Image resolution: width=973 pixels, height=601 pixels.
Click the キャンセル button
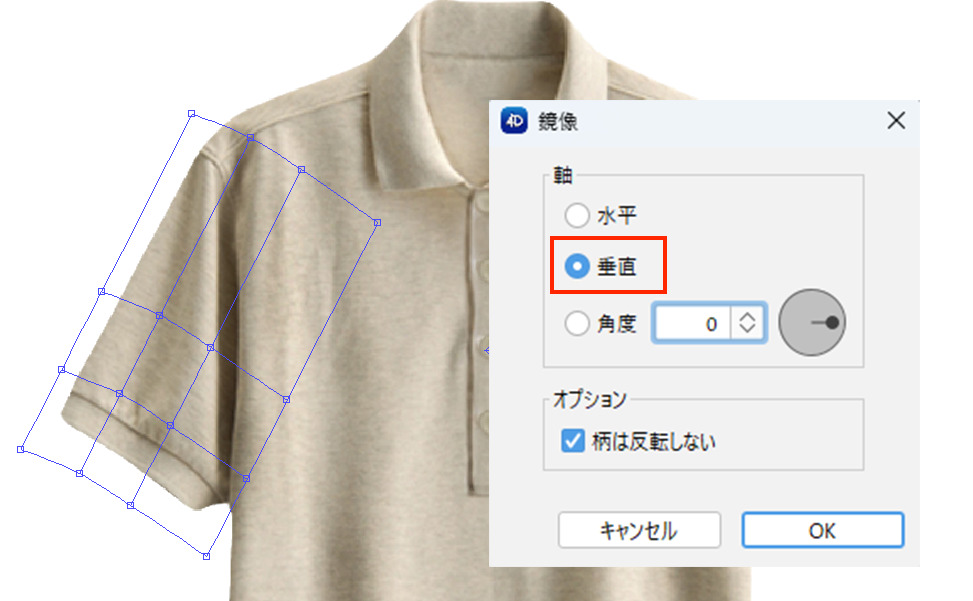coord(639,530)
